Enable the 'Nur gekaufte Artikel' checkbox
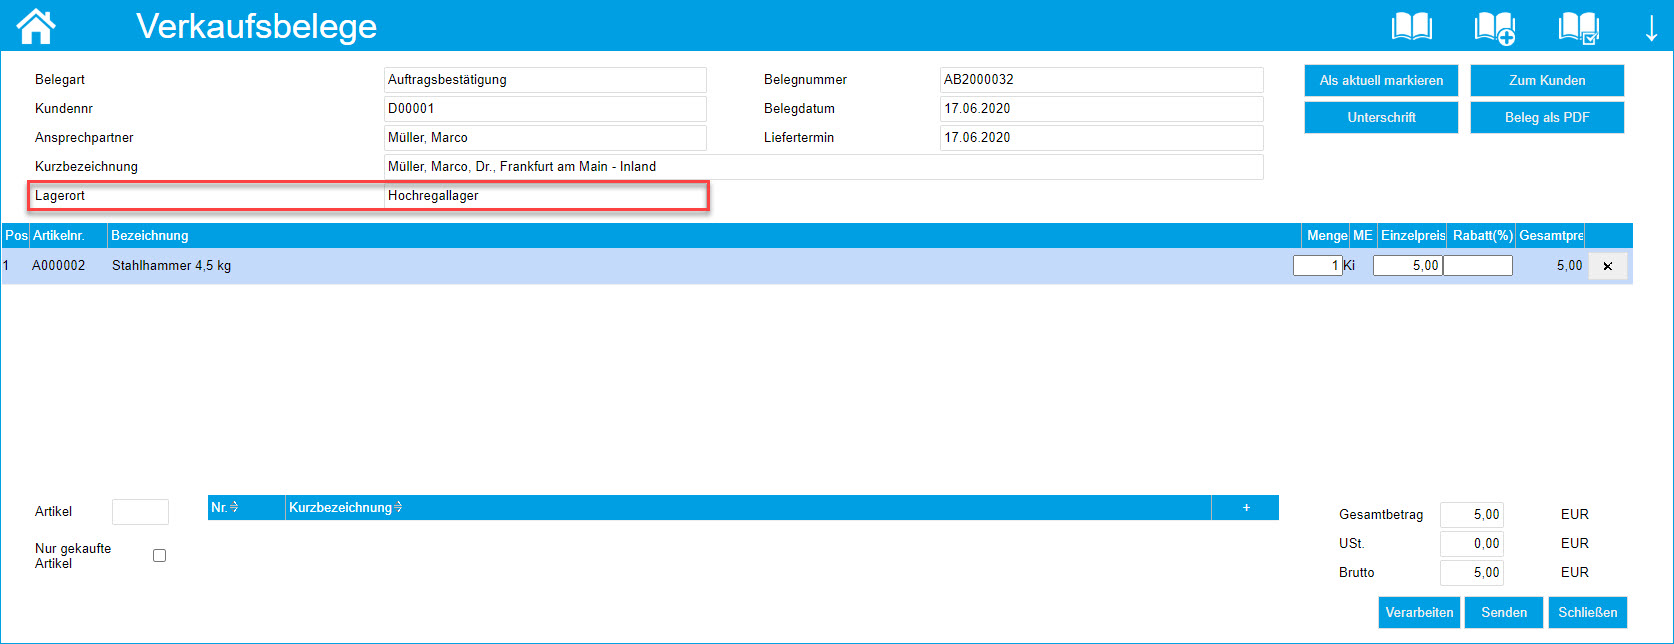The image size is (1674, 644). pos(159,555)
